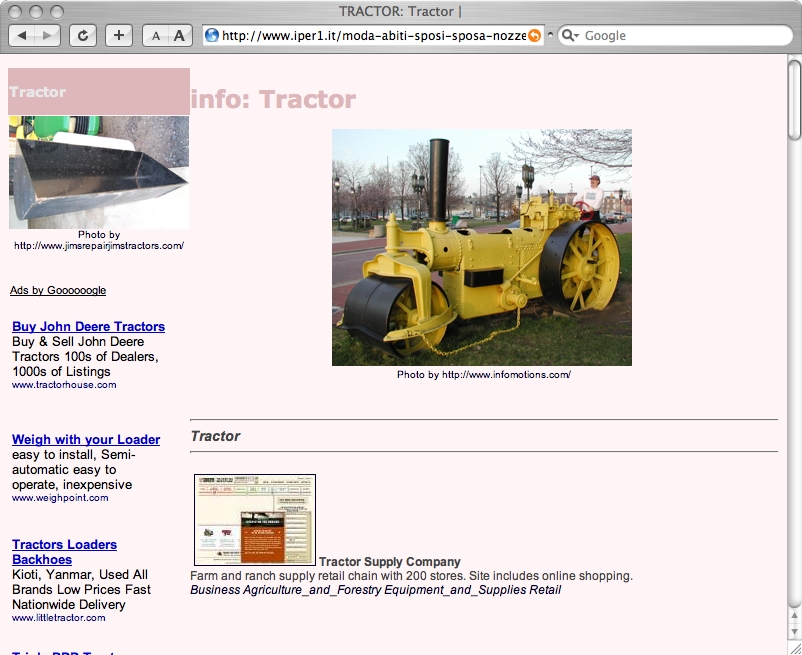Type in the Google search field

click(680, 36)
